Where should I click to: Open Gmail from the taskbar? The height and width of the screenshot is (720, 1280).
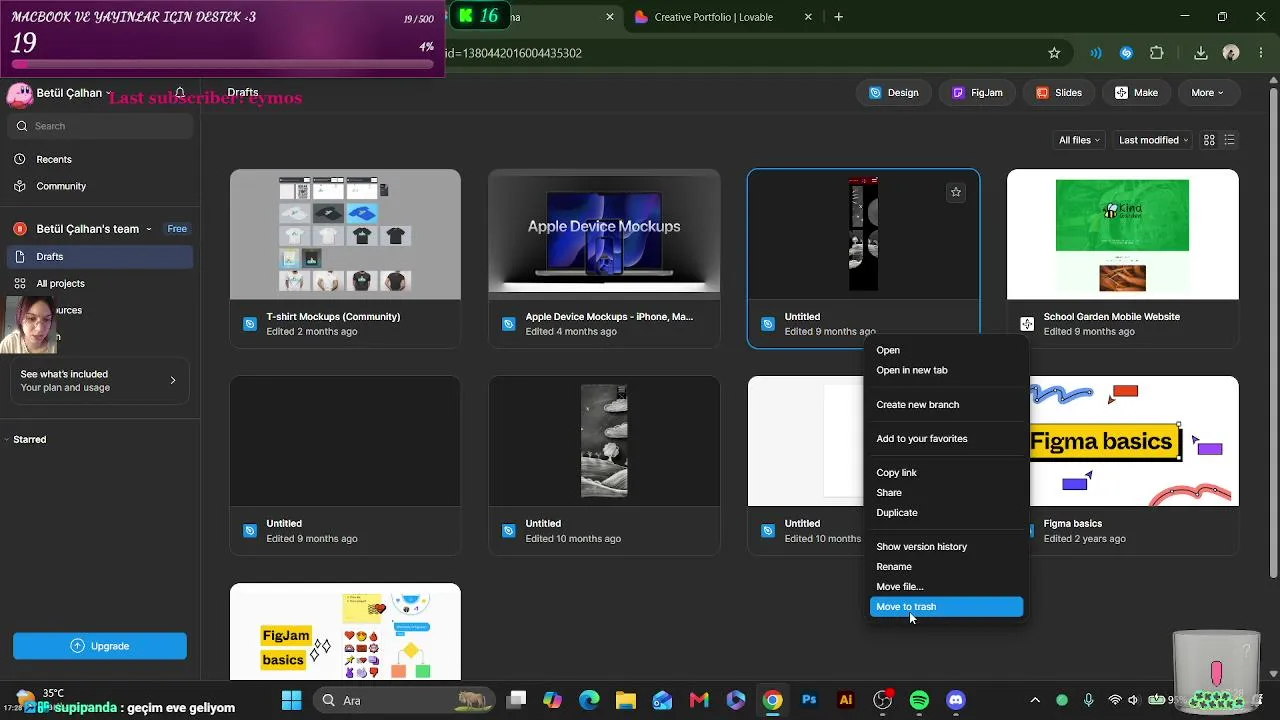[x=699, y=700]
